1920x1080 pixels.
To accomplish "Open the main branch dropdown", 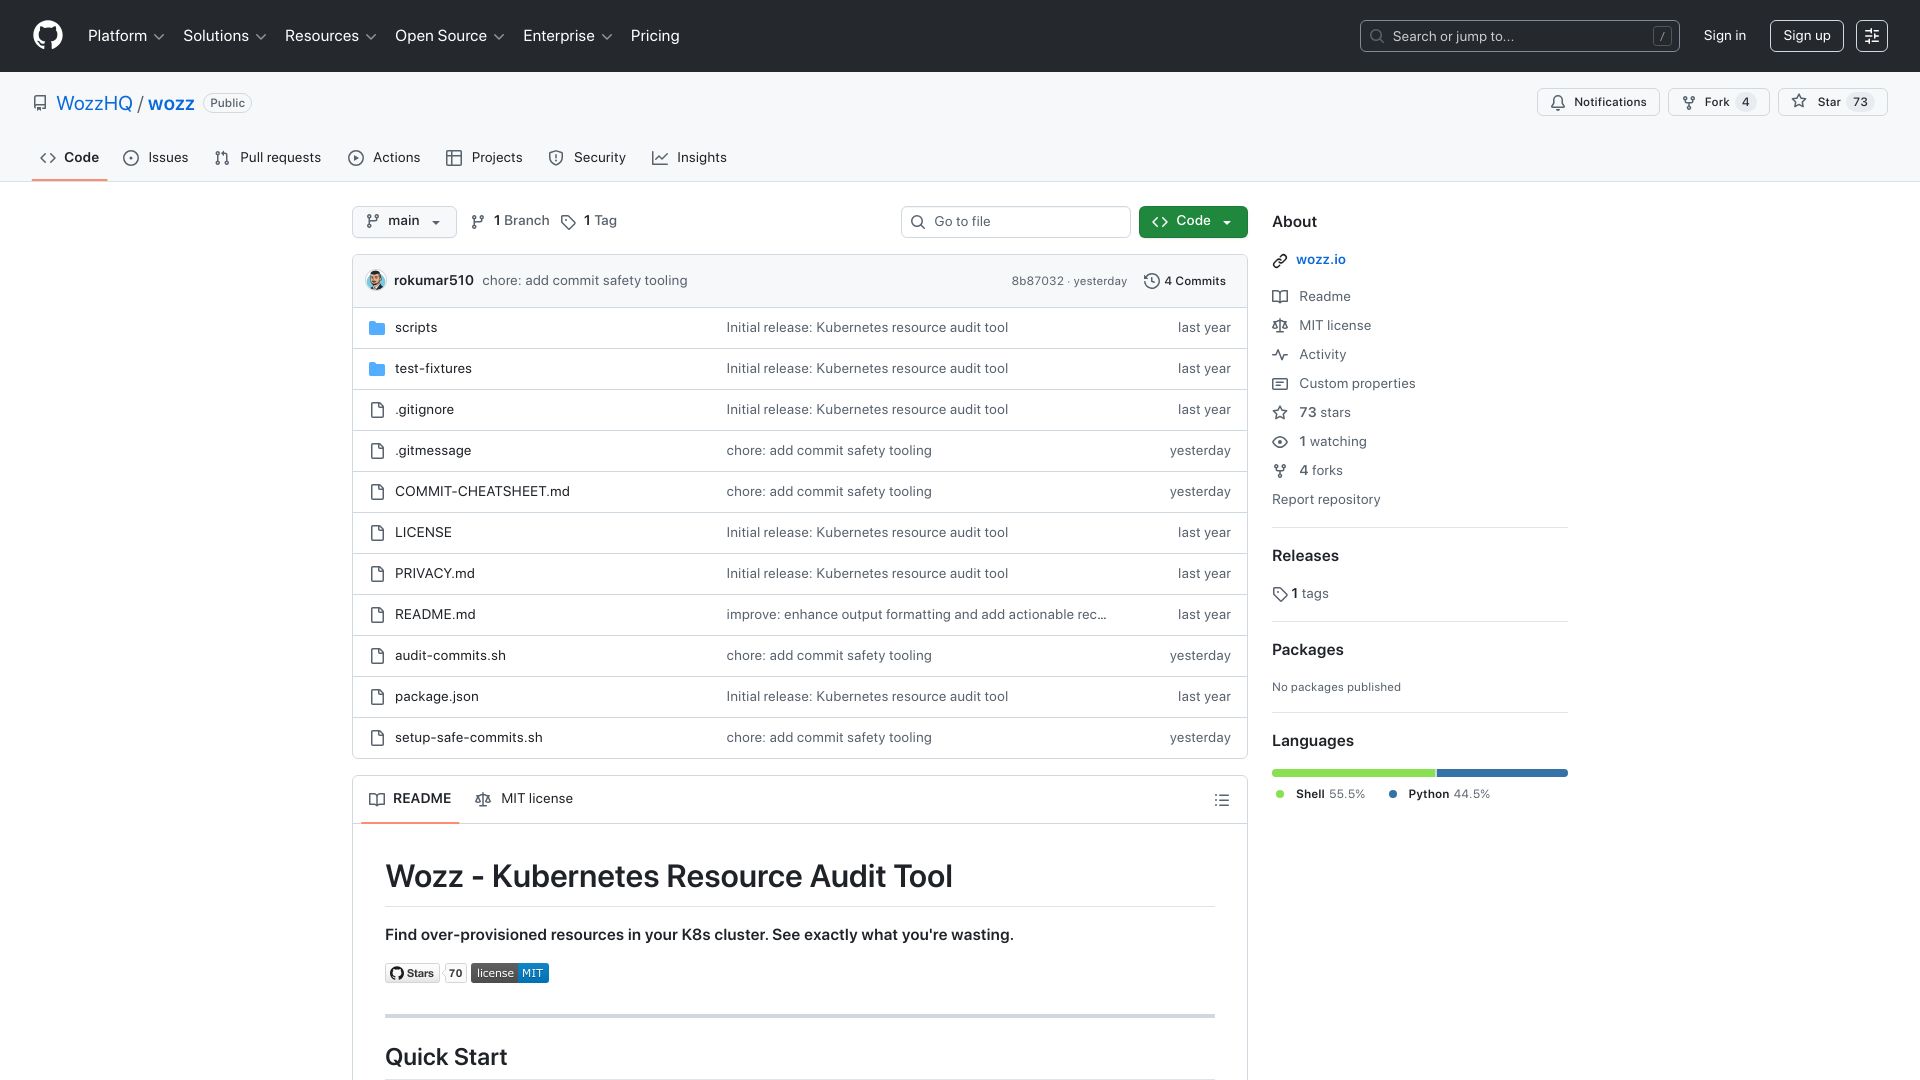I will [x=404, y=222].
